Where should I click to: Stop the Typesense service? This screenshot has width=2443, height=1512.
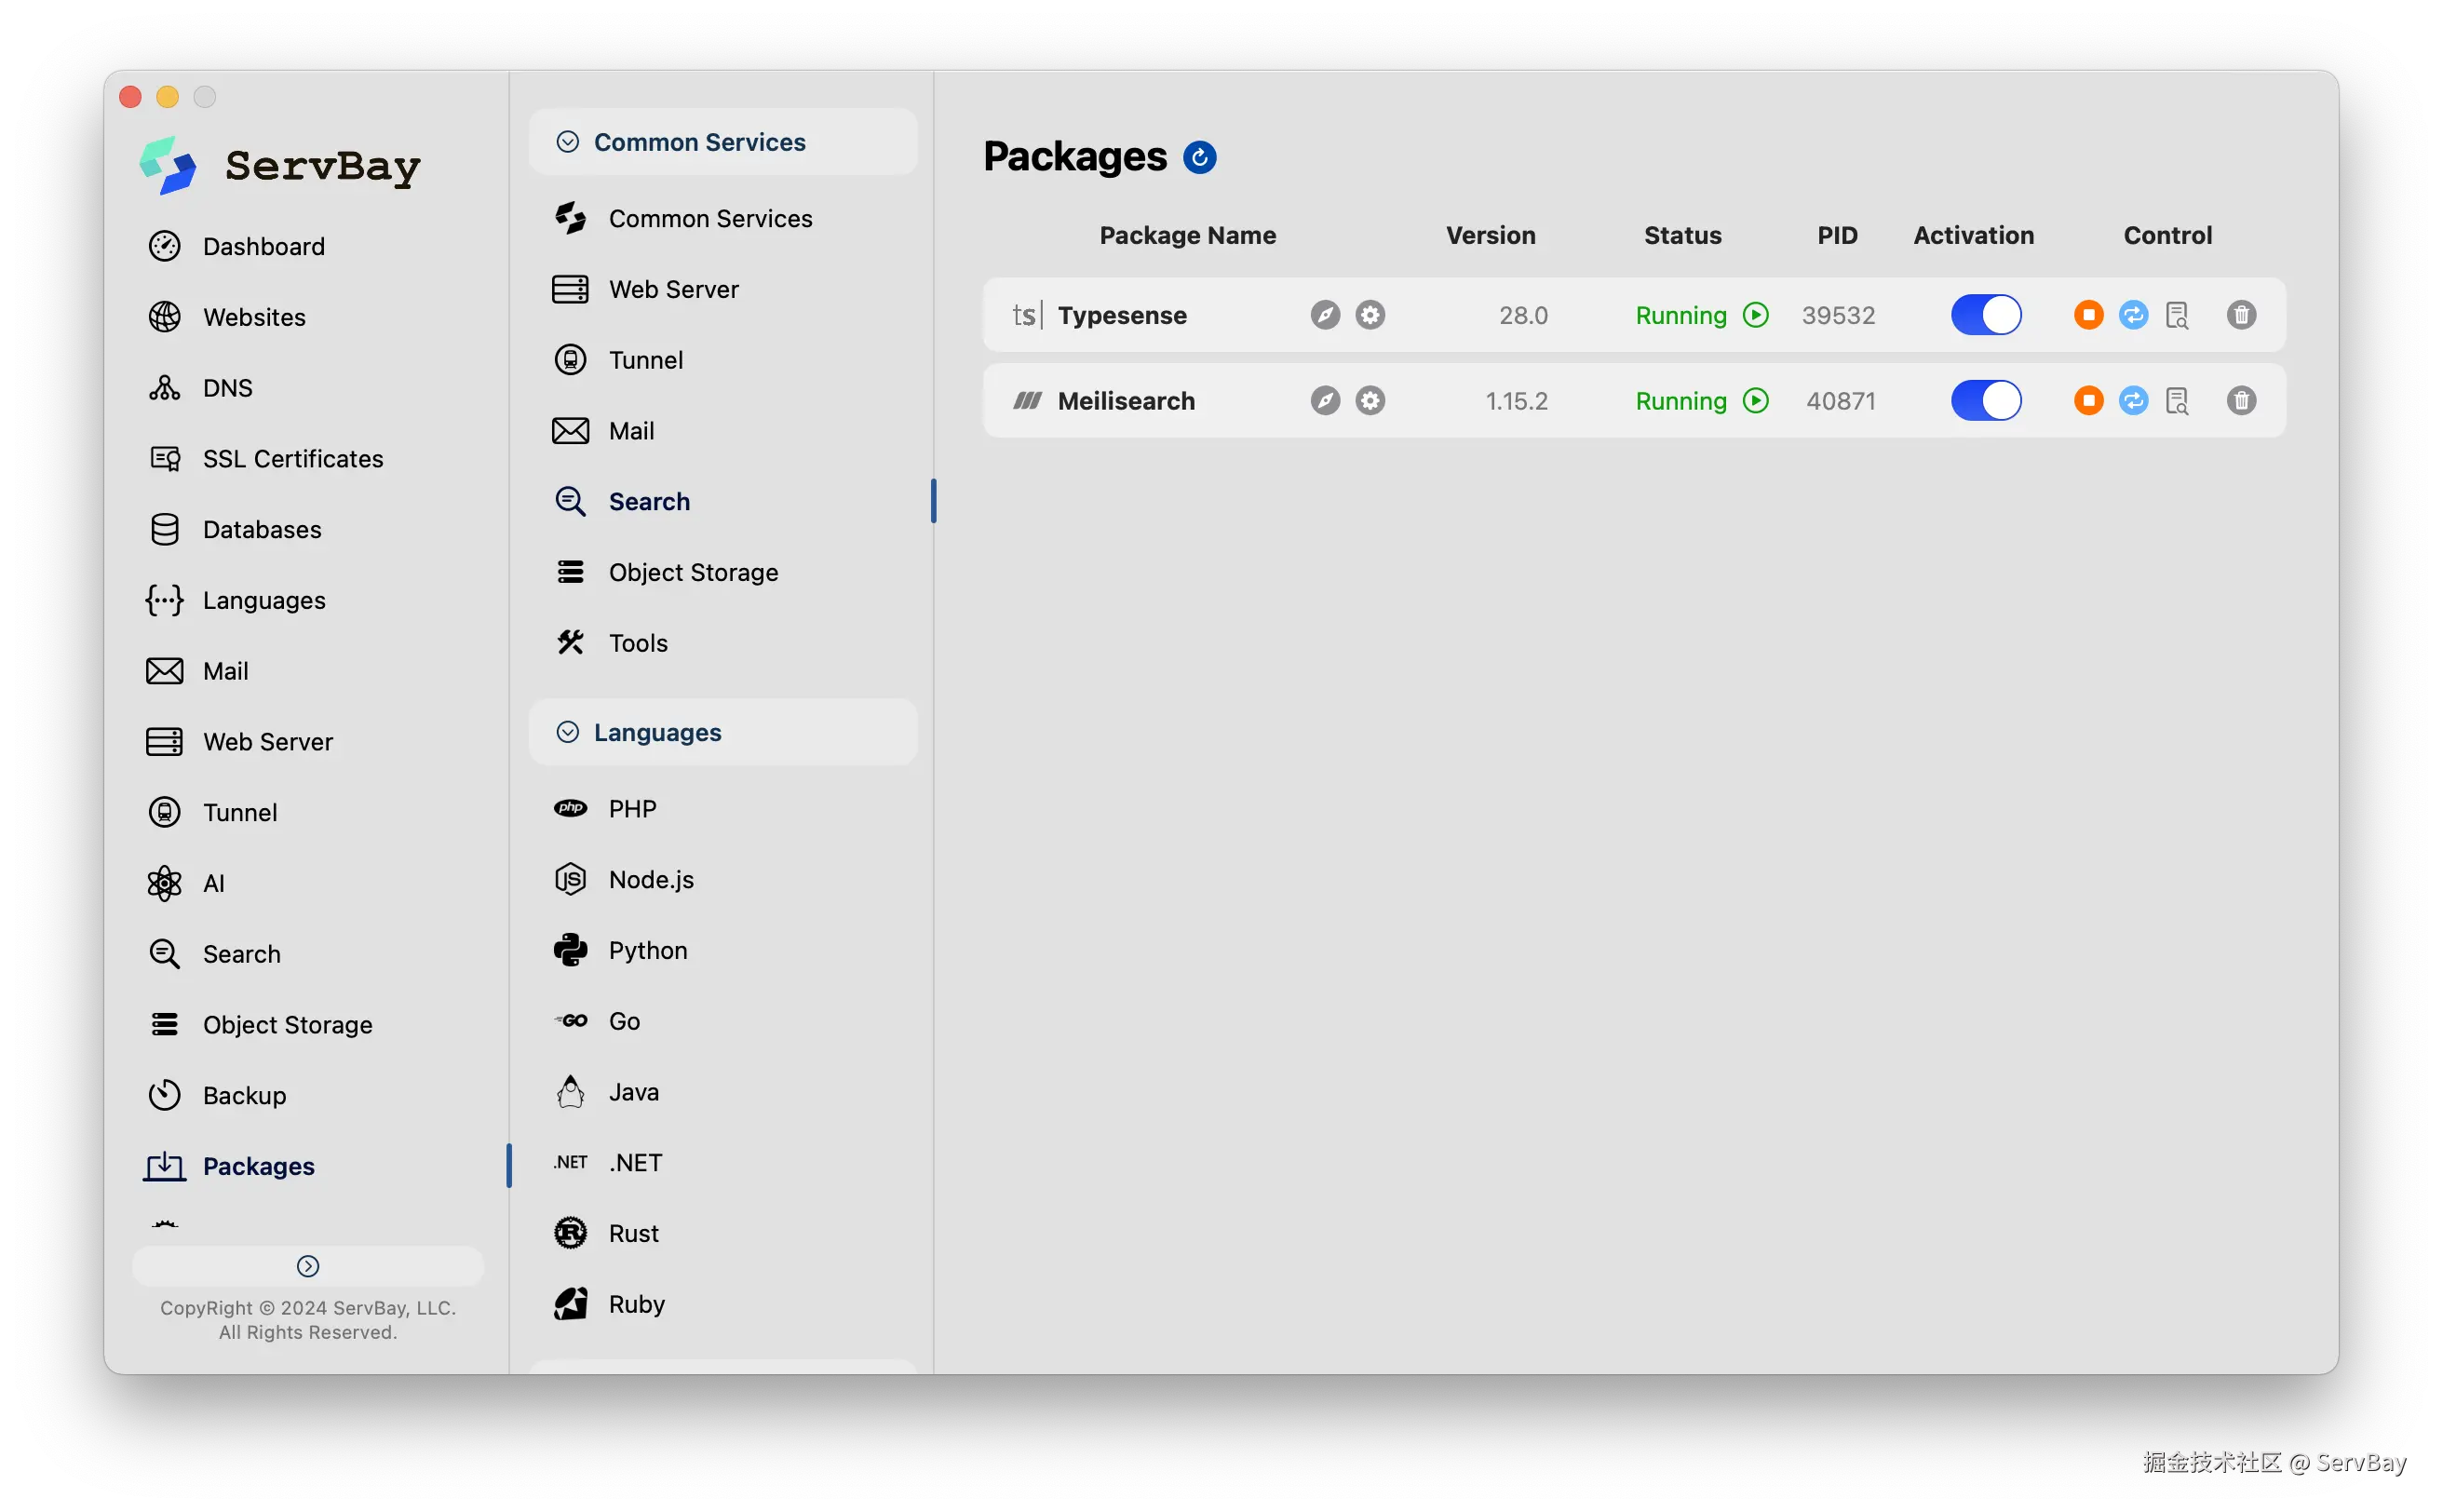click(2088, 315)
